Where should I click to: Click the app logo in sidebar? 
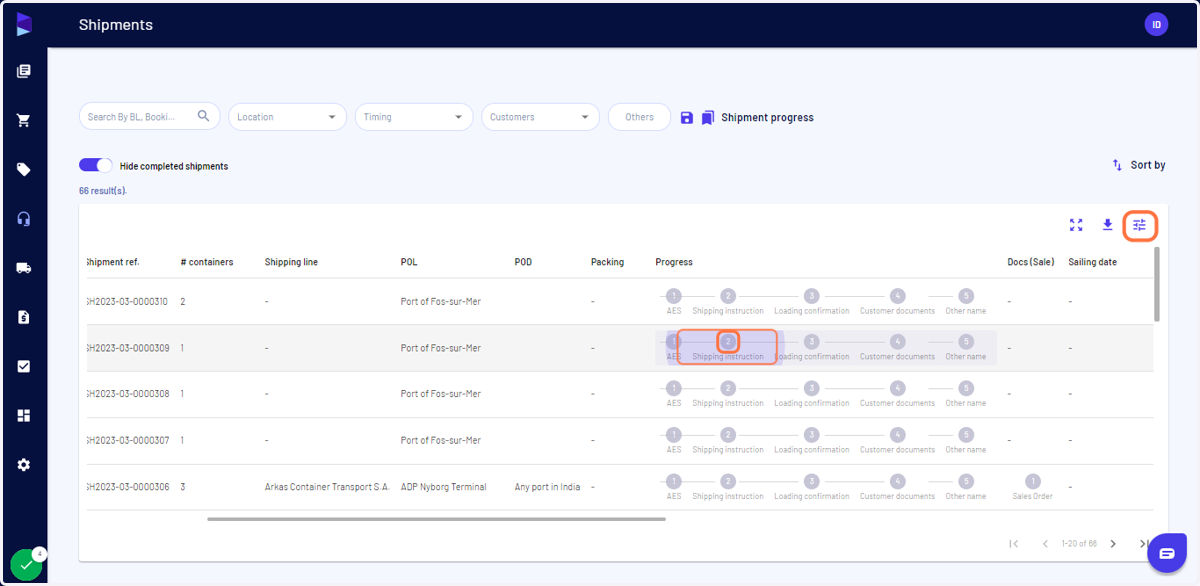tap(24, 24)
